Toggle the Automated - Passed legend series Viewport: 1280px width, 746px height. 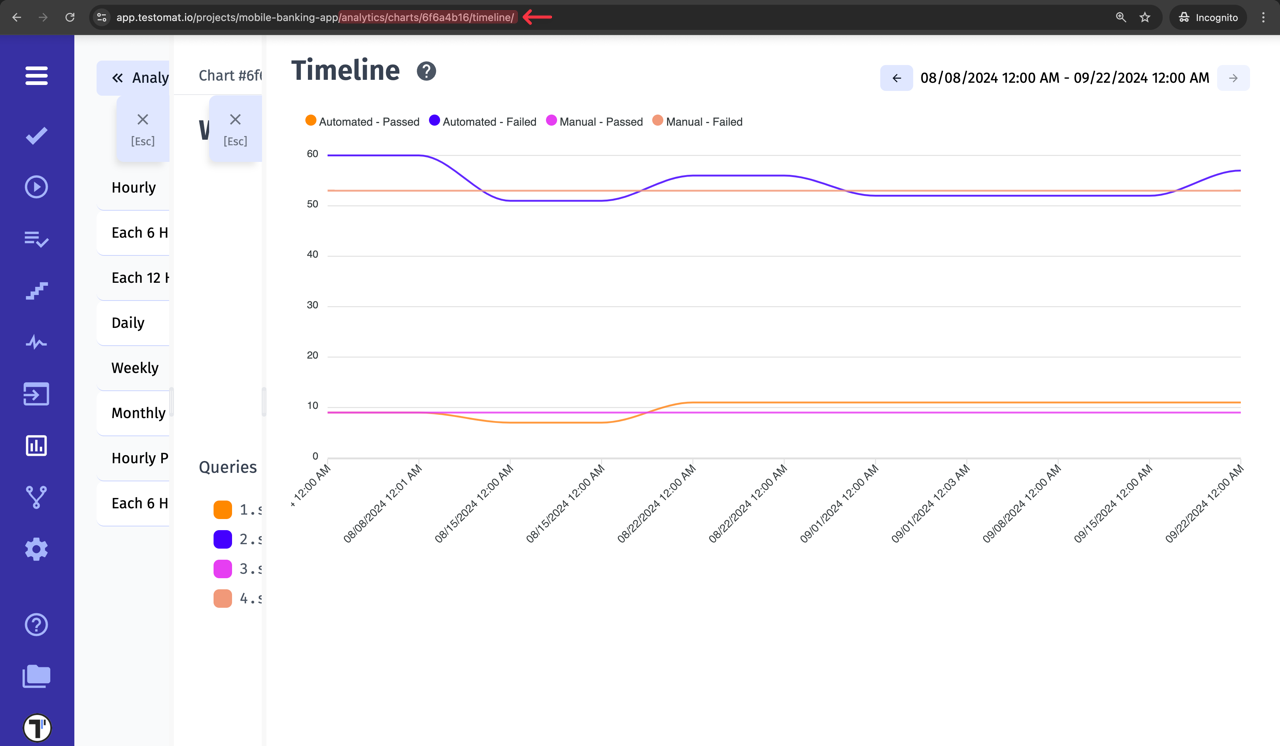click(362, 121)
